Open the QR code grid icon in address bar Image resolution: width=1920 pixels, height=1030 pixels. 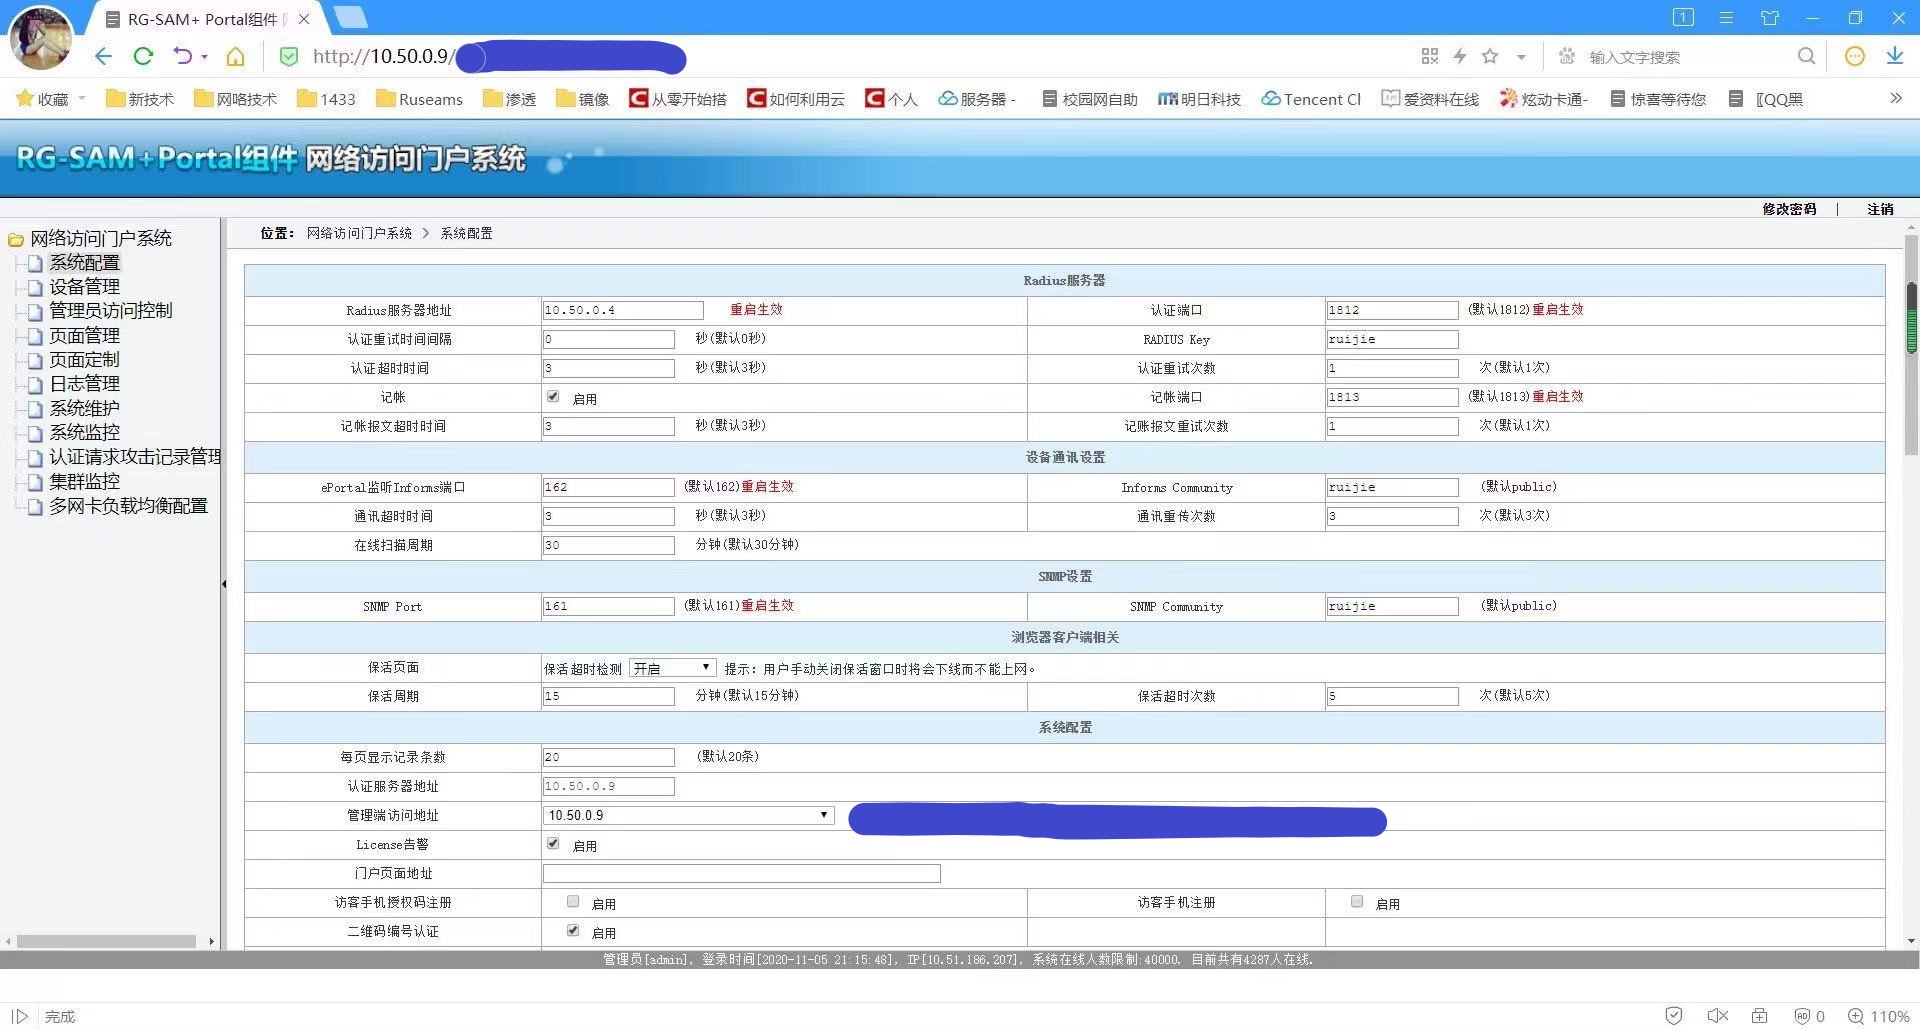(1430, 56)
